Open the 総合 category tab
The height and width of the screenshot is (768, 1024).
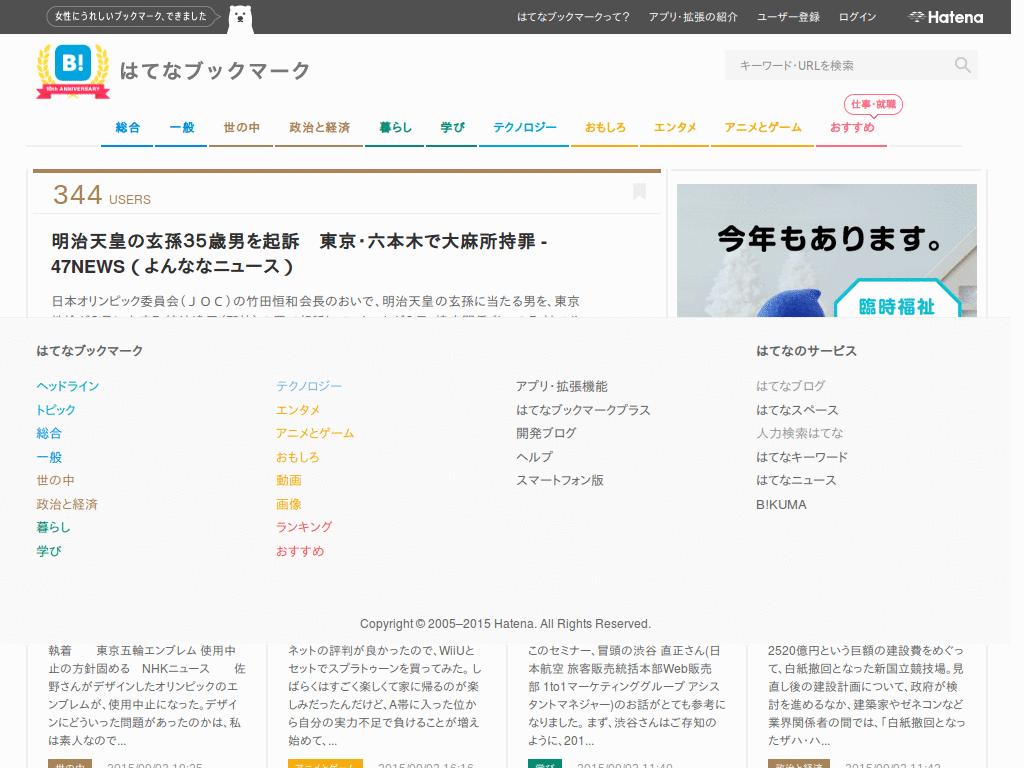[x=127, y=127]
